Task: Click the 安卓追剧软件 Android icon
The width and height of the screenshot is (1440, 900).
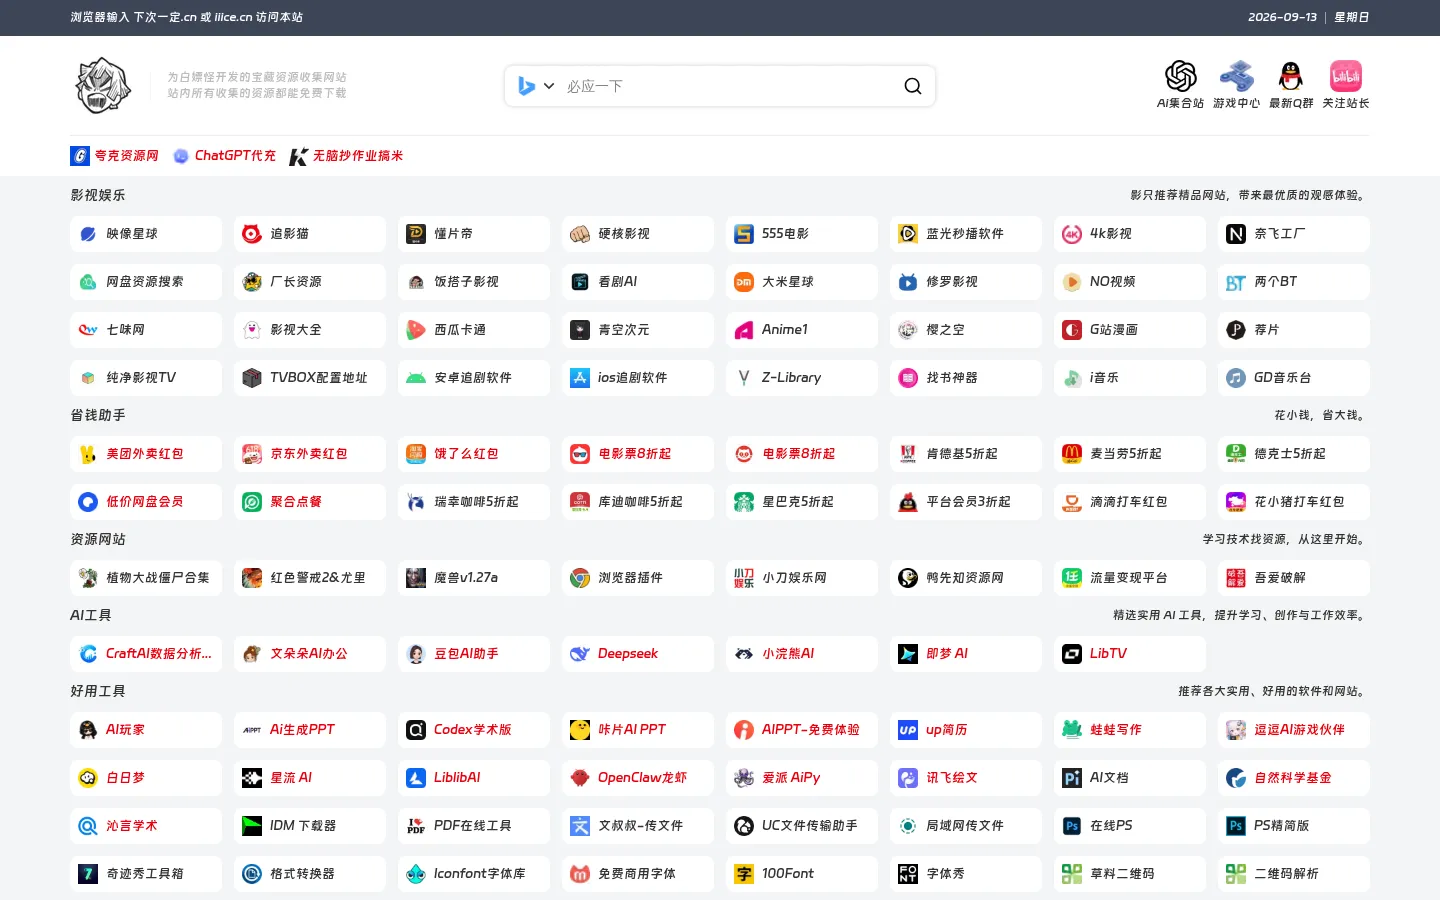Action: point(416,378)
